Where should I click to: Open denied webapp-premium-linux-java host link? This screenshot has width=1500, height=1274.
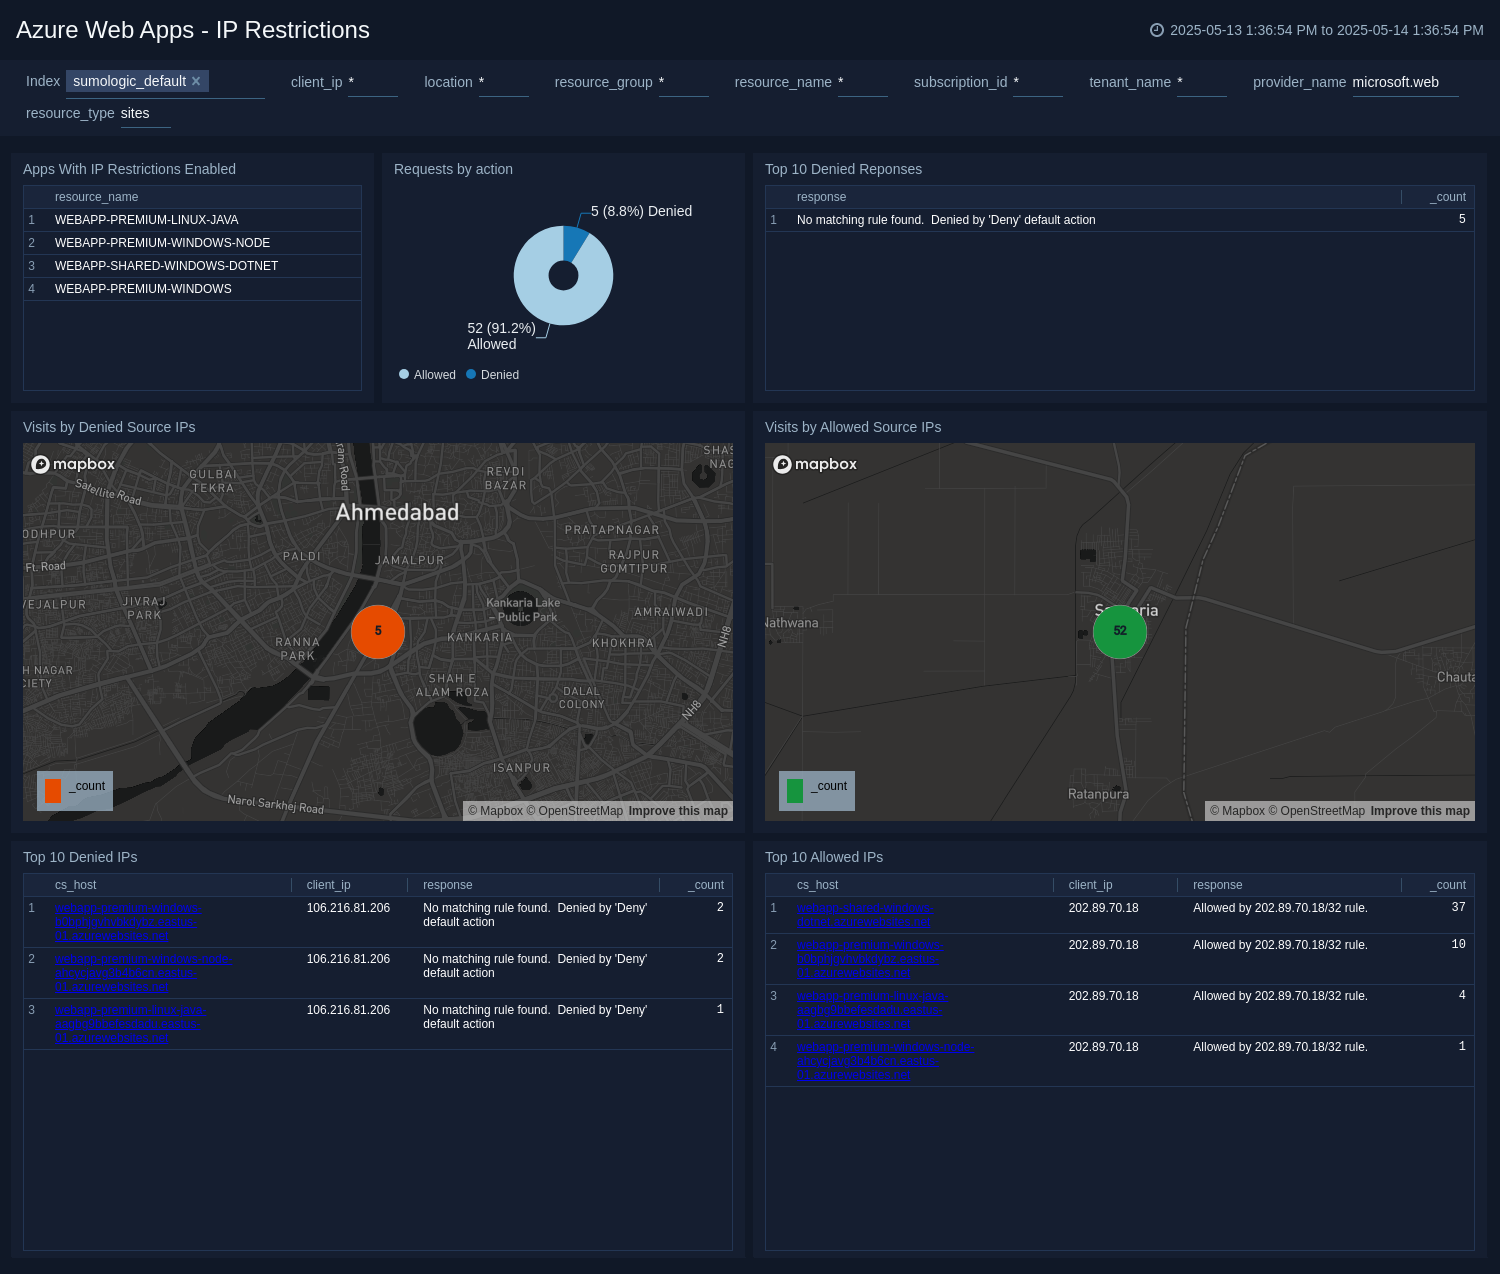click(130, 1024)
